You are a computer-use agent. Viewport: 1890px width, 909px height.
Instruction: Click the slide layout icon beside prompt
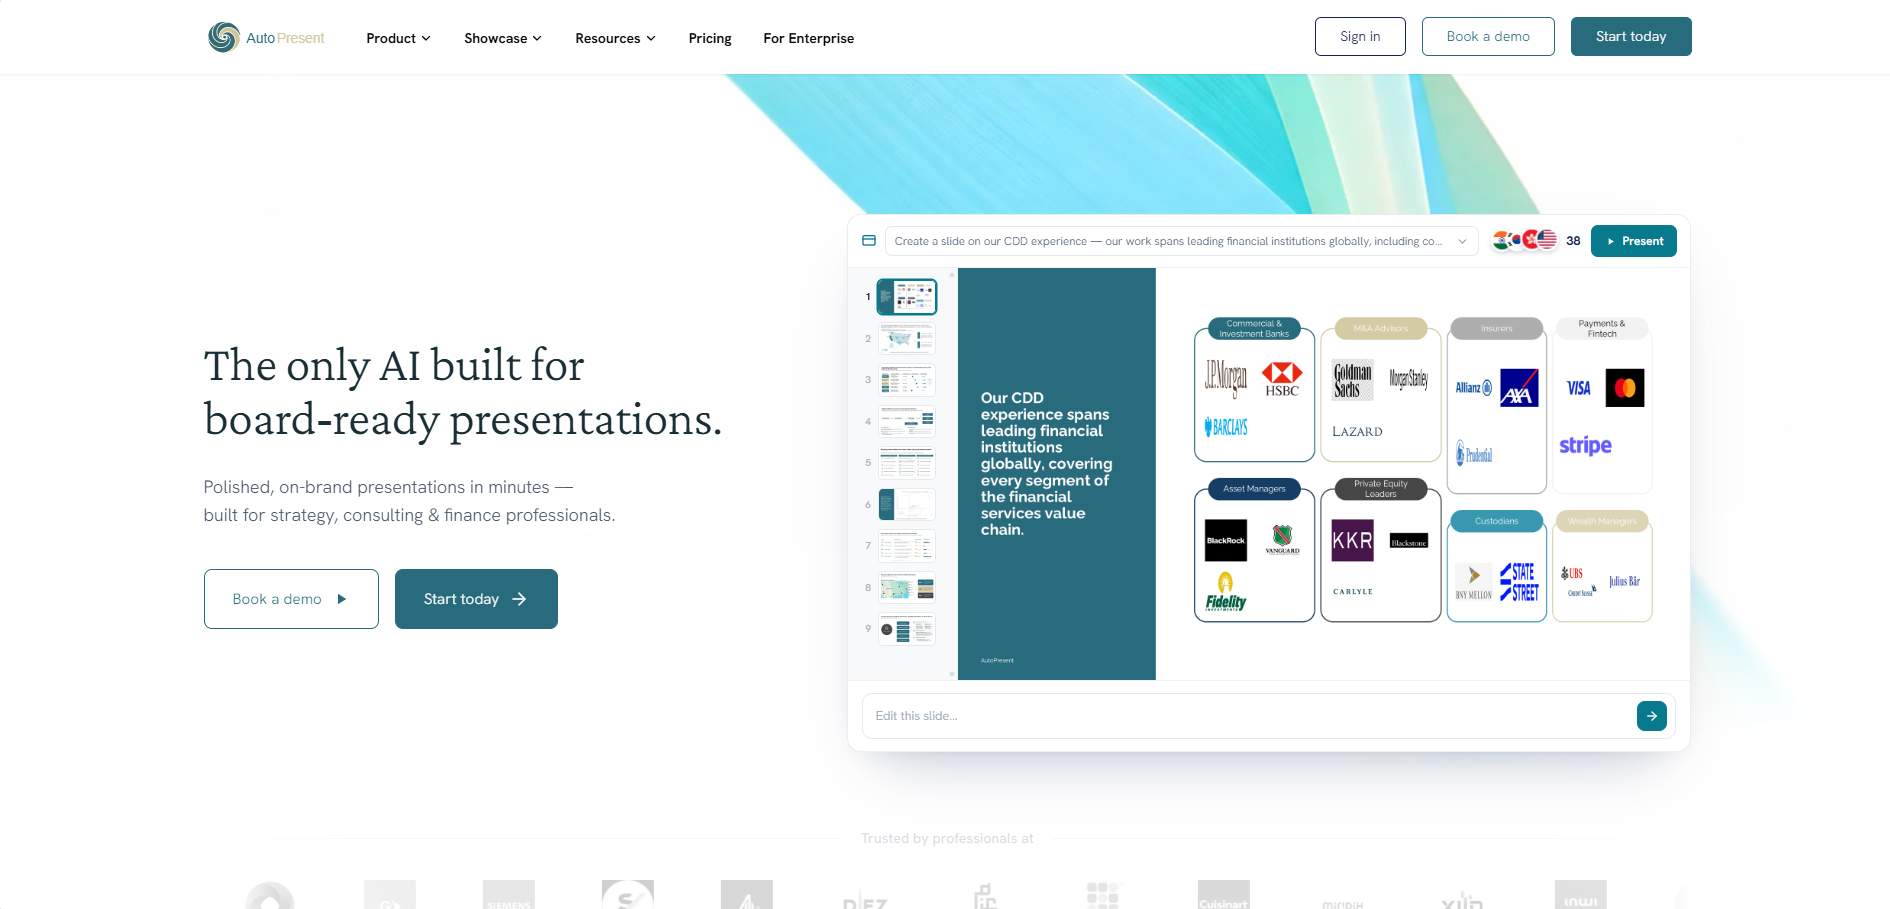tap(869, 241)
